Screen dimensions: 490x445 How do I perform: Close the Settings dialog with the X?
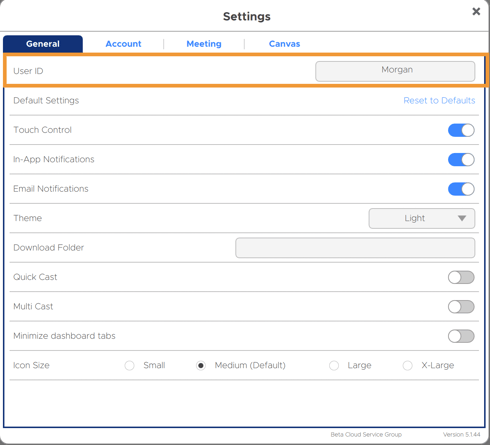476,11
